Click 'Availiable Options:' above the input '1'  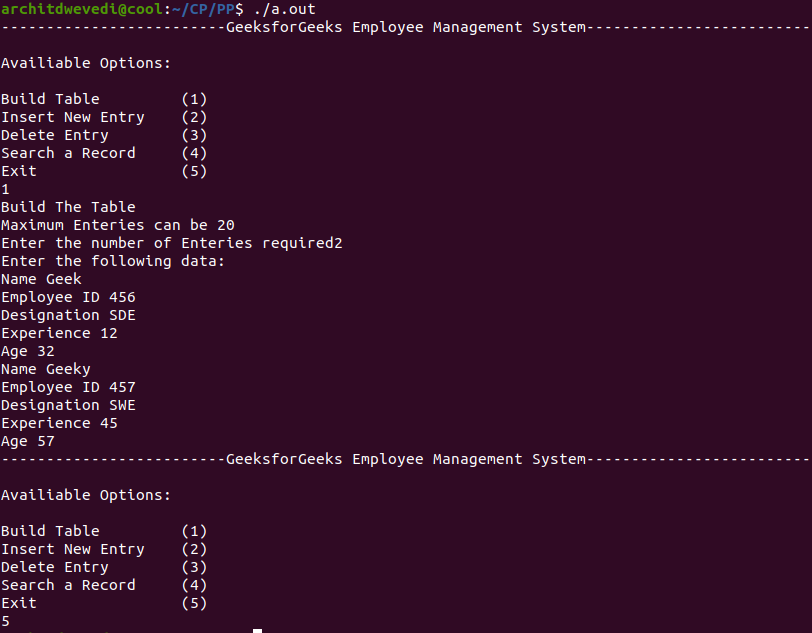click(86, 63)
